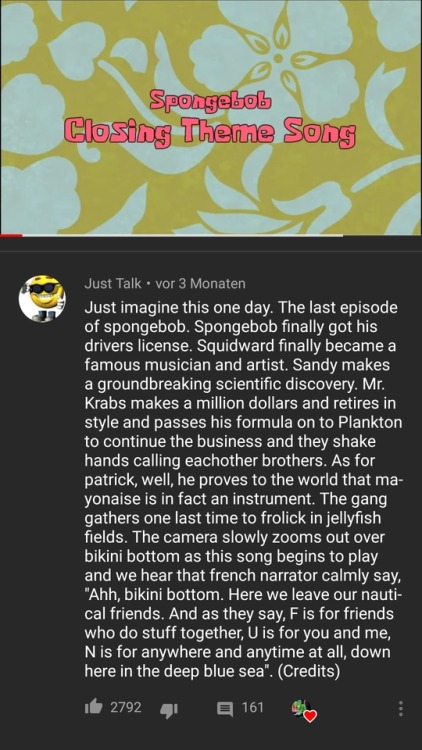Dislike the comment with the thumbs-down icon

tap(168, 709)
